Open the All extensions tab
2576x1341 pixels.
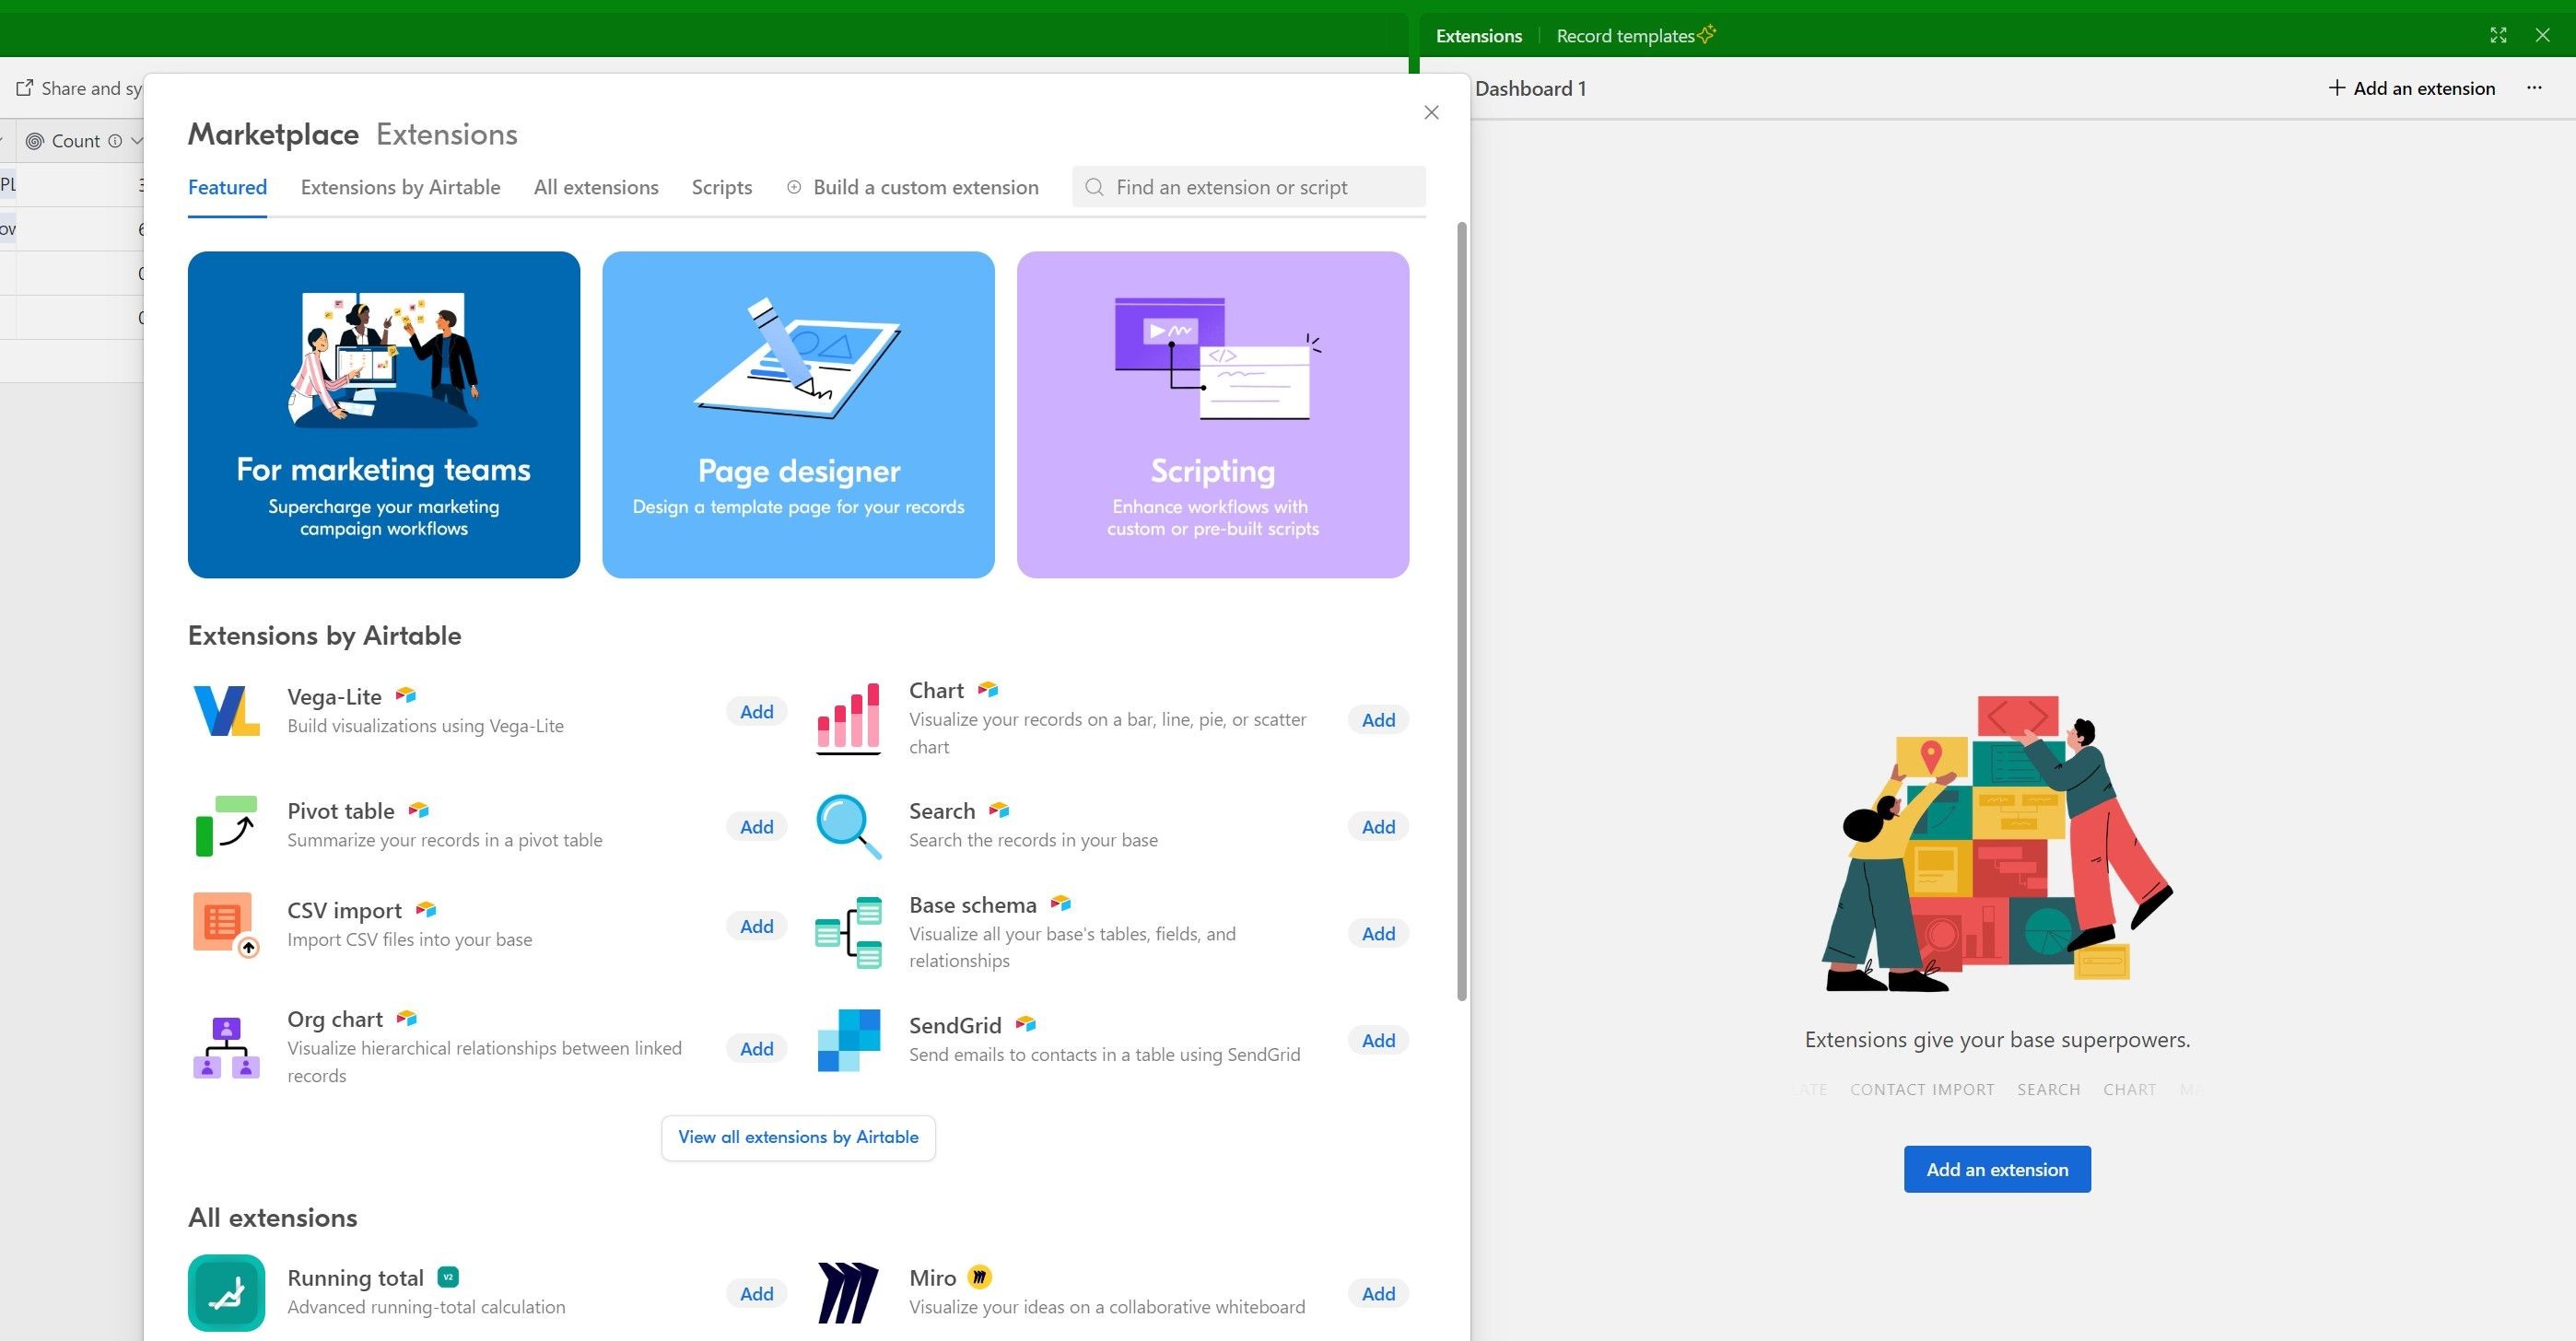click(x=596, y=187)
